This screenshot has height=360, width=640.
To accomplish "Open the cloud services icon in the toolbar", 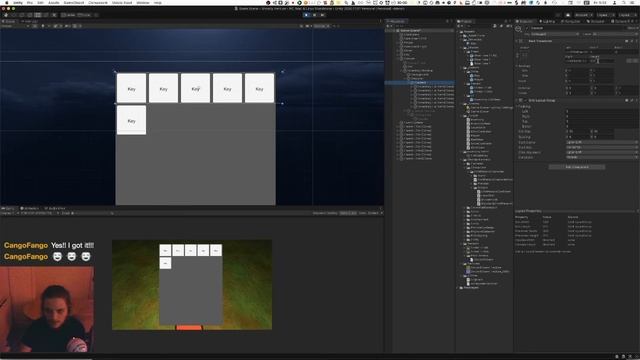I will tap(568, 15).
